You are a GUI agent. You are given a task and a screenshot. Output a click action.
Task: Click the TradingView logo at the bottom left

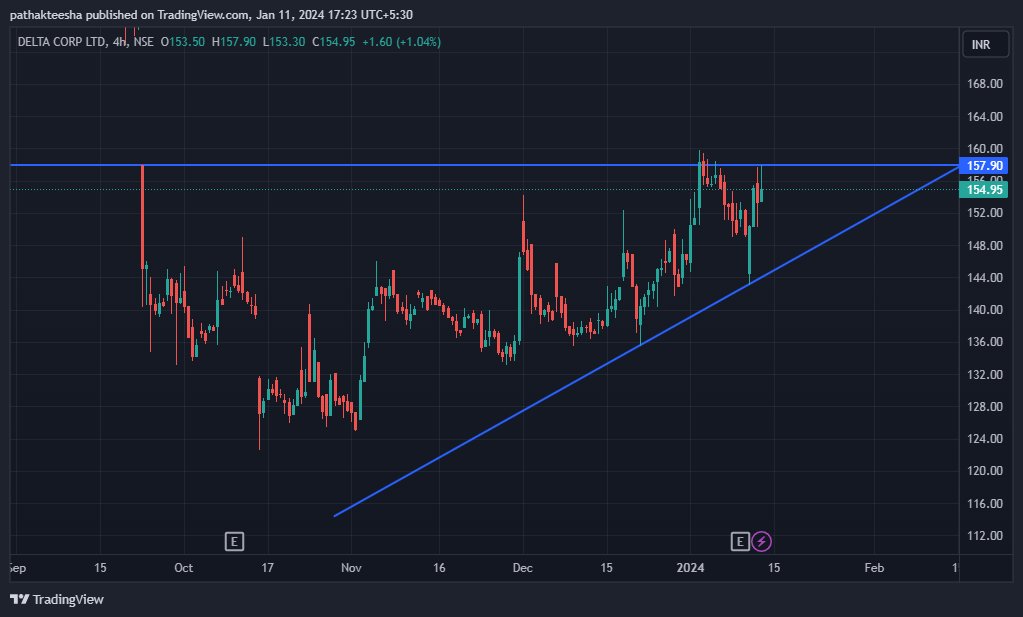click(57, 599)
